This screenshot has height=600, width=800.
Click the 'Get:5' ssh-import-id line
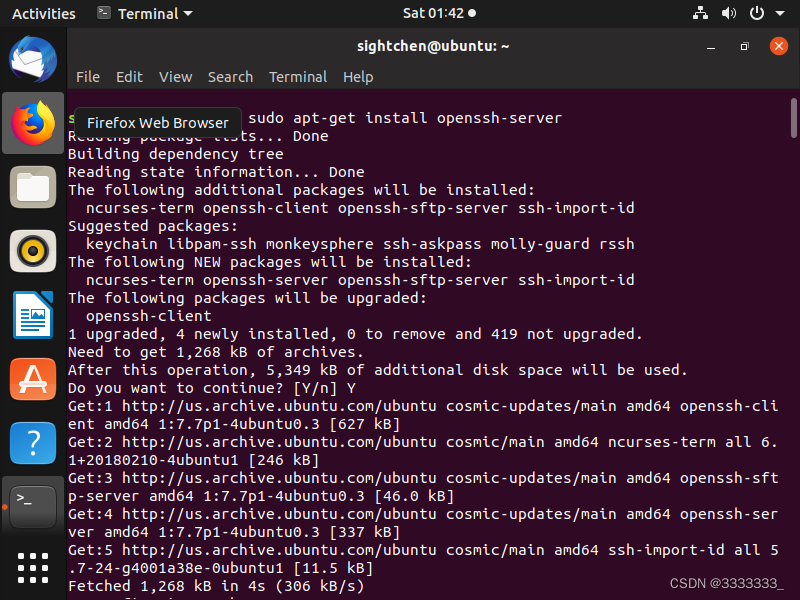point(423,559)
